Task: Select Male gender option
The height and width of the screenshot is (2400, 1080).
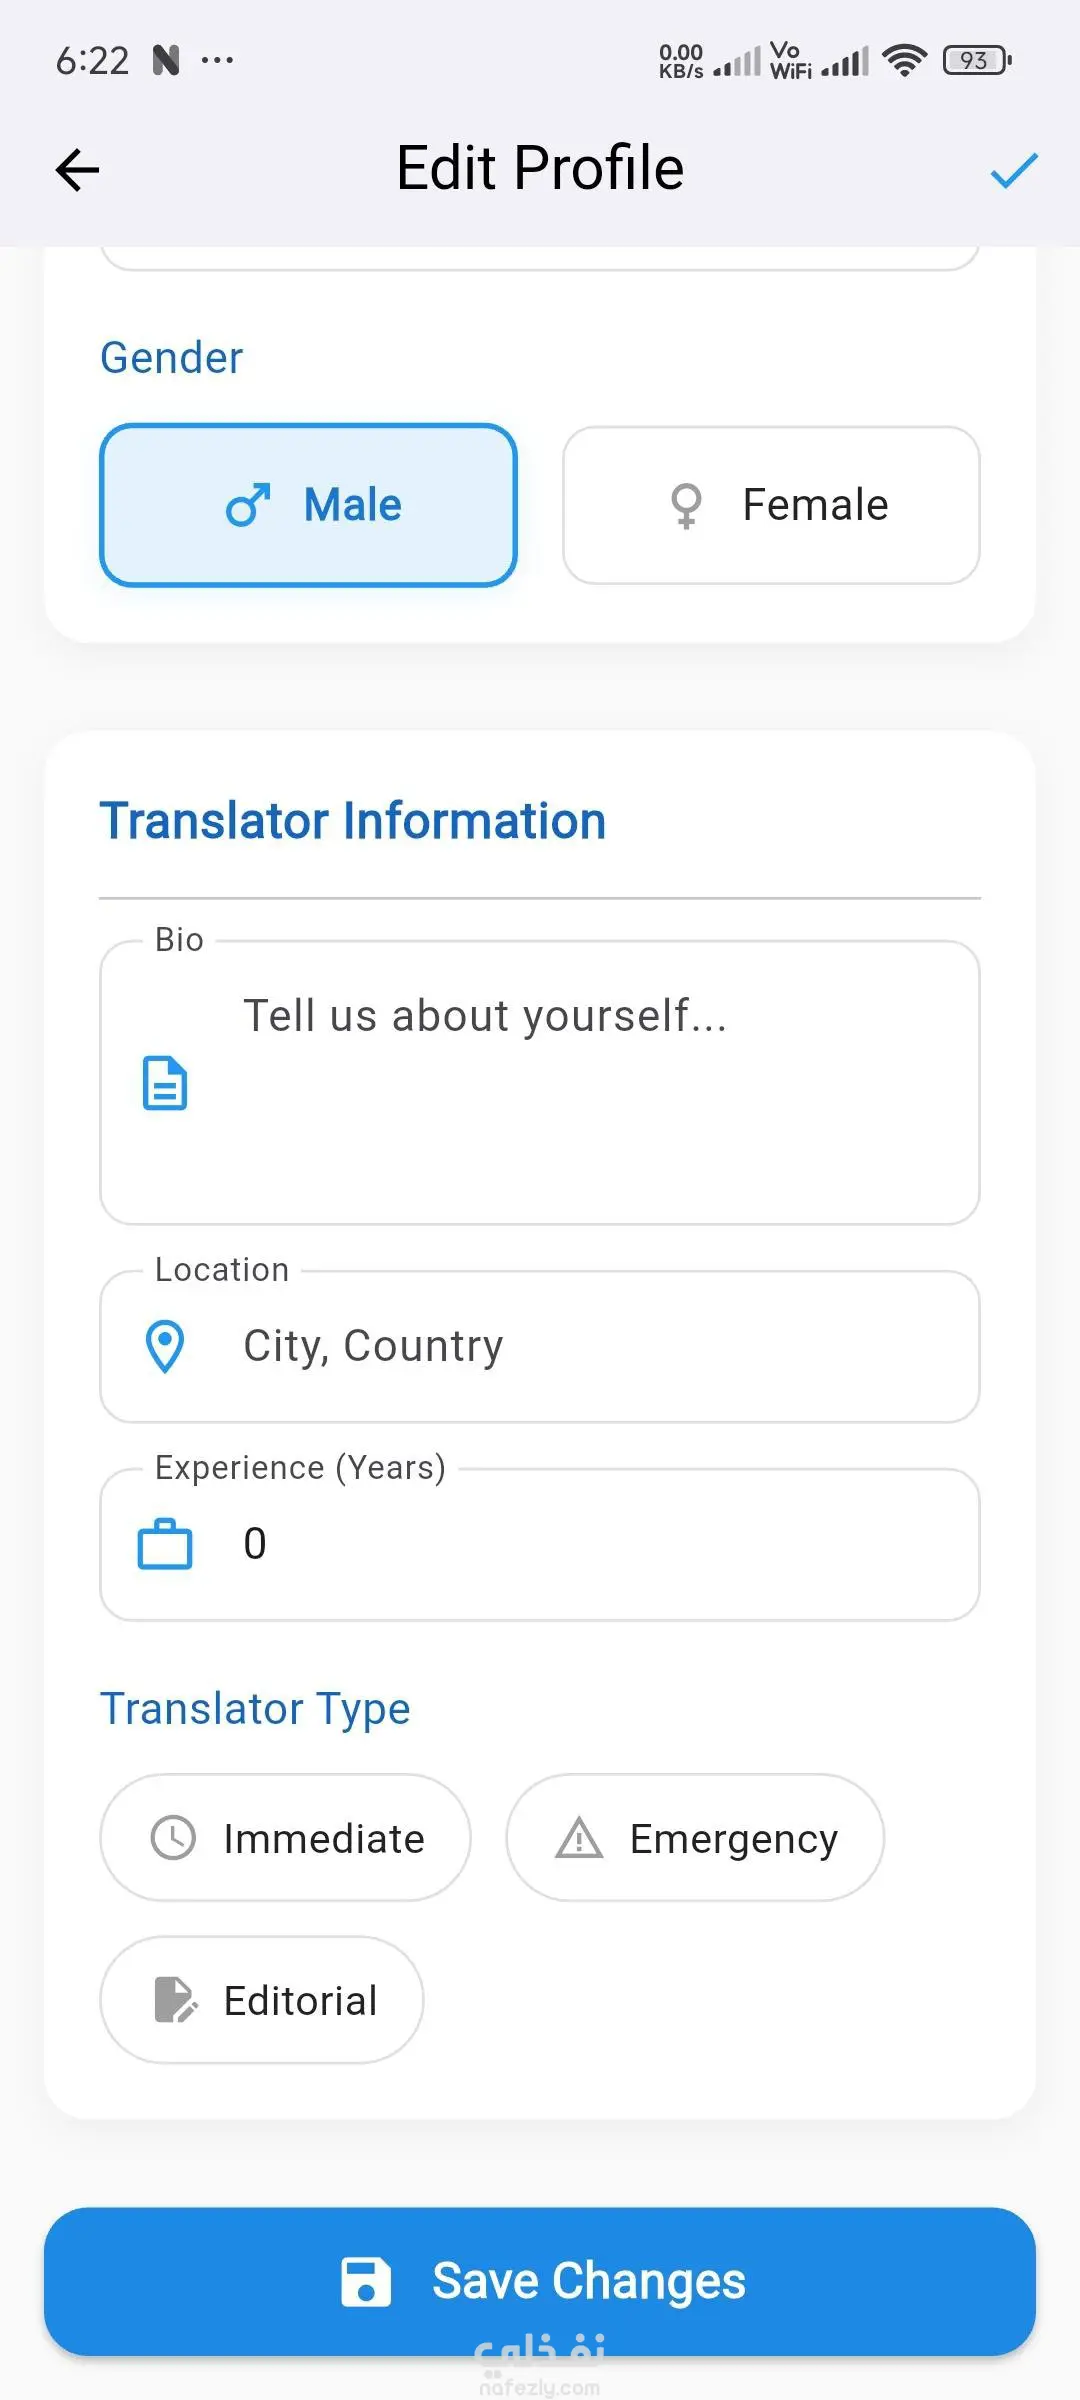Action: (308, 505)
